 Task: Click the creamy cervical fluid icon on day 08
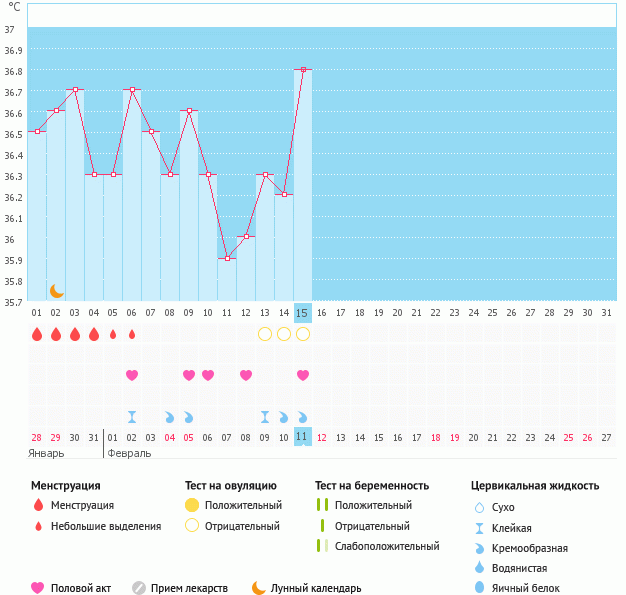click(170, 417)
